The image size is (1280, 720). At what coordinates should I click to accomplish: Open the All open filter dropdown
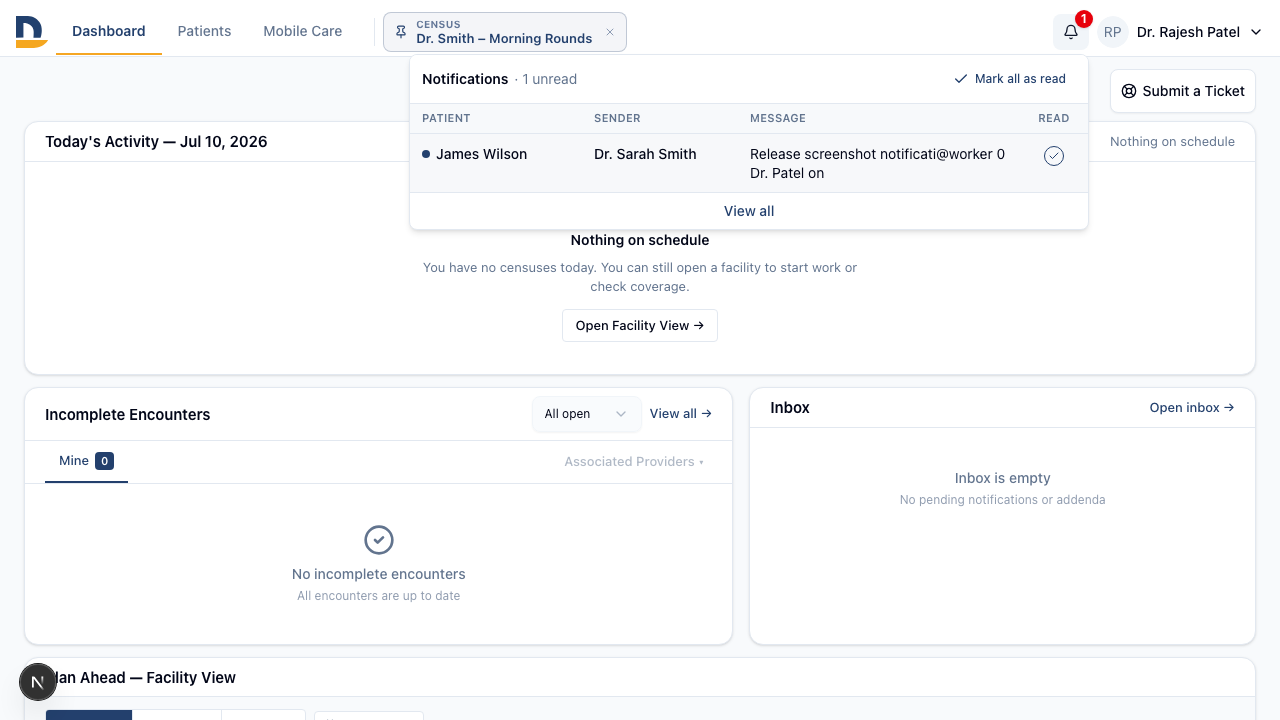586,414
